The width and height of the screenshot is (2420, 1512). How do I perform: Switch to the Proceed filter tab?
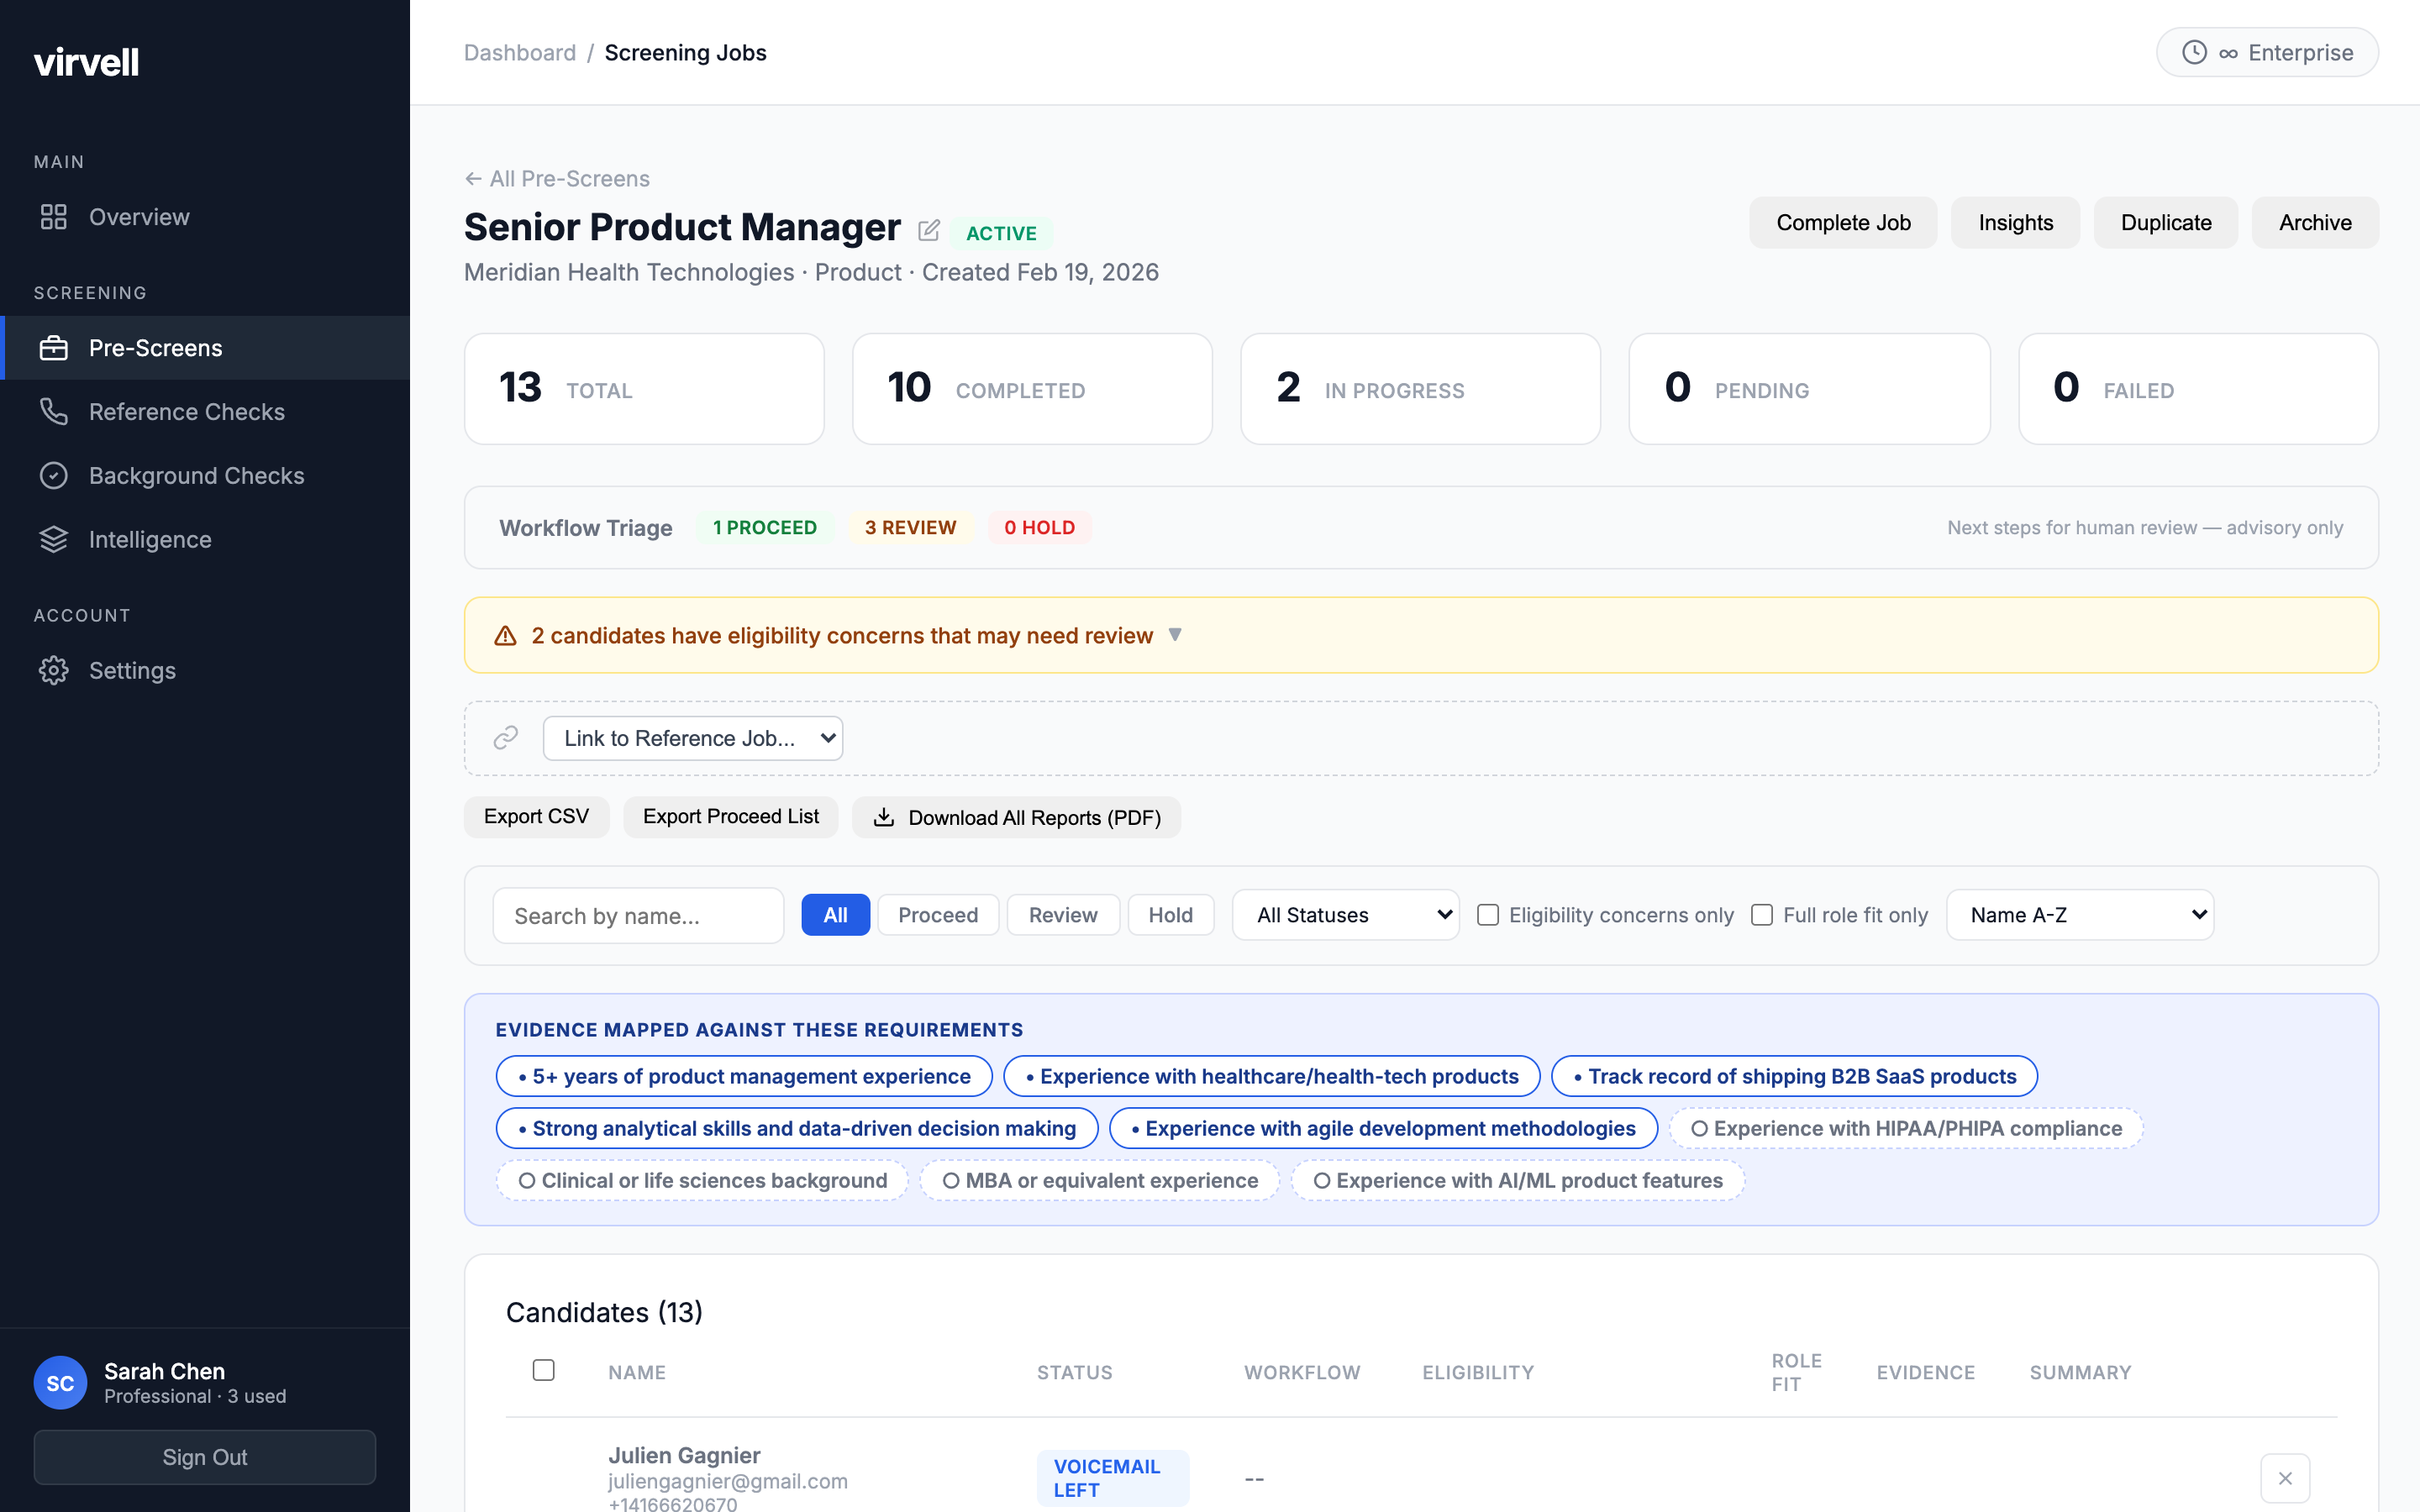(x=937, y=914)
